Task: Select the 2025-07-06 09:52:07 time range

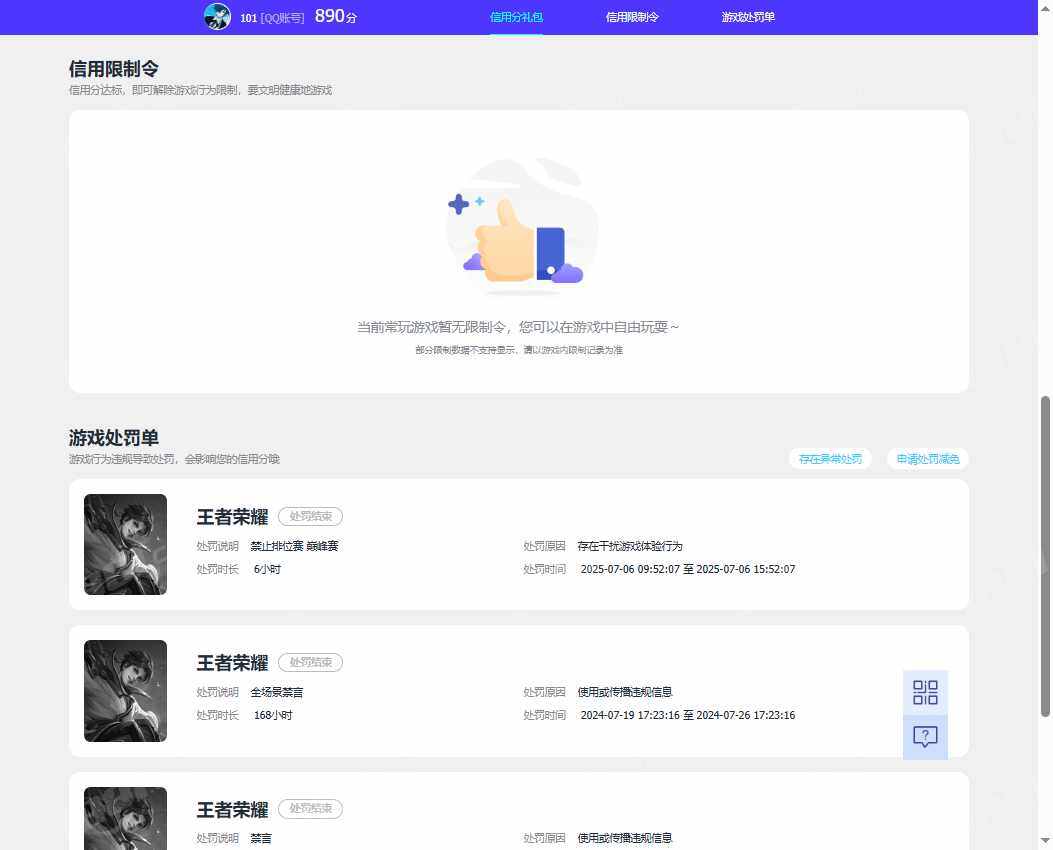Action: (688, 569)
